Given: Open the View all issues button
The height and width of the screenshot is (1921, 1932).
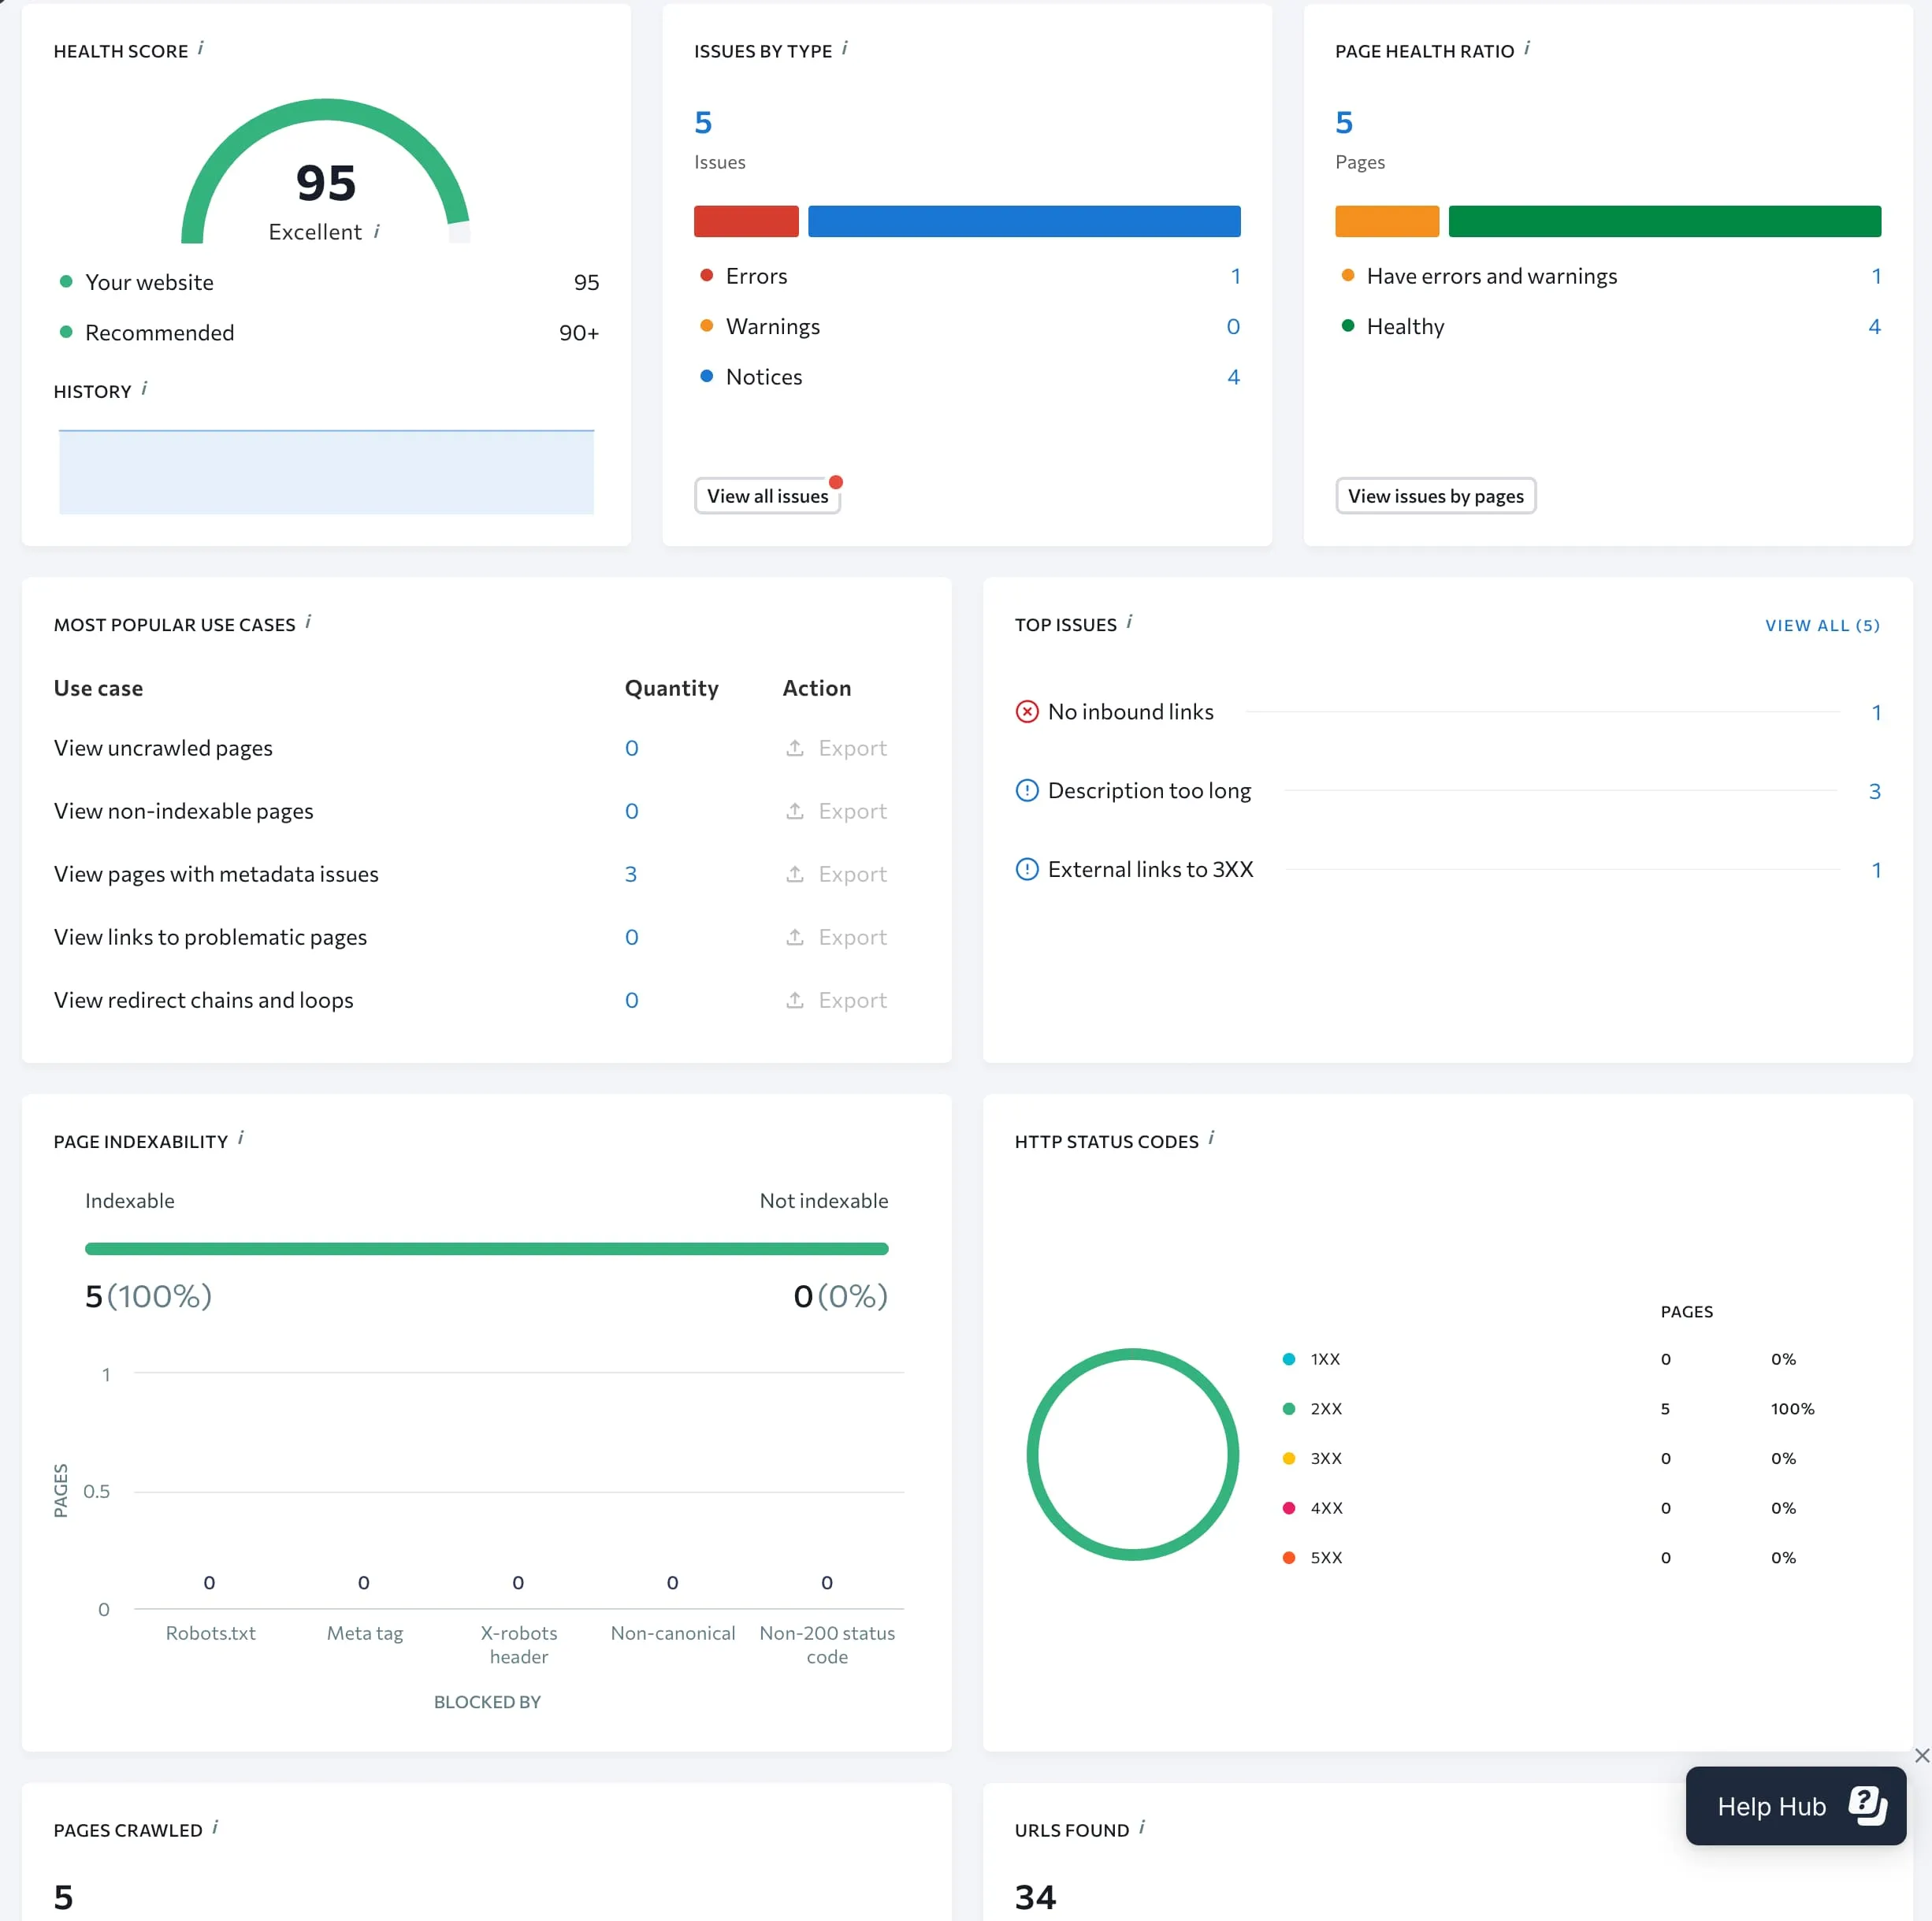Looking at the screenshot, I should pos(767,496).
